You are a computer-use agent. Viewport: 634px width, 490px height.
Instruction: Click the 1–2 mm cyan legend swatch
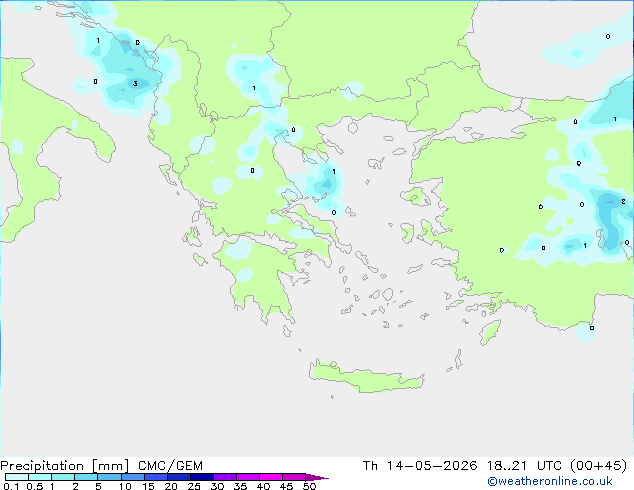[63, 477]
